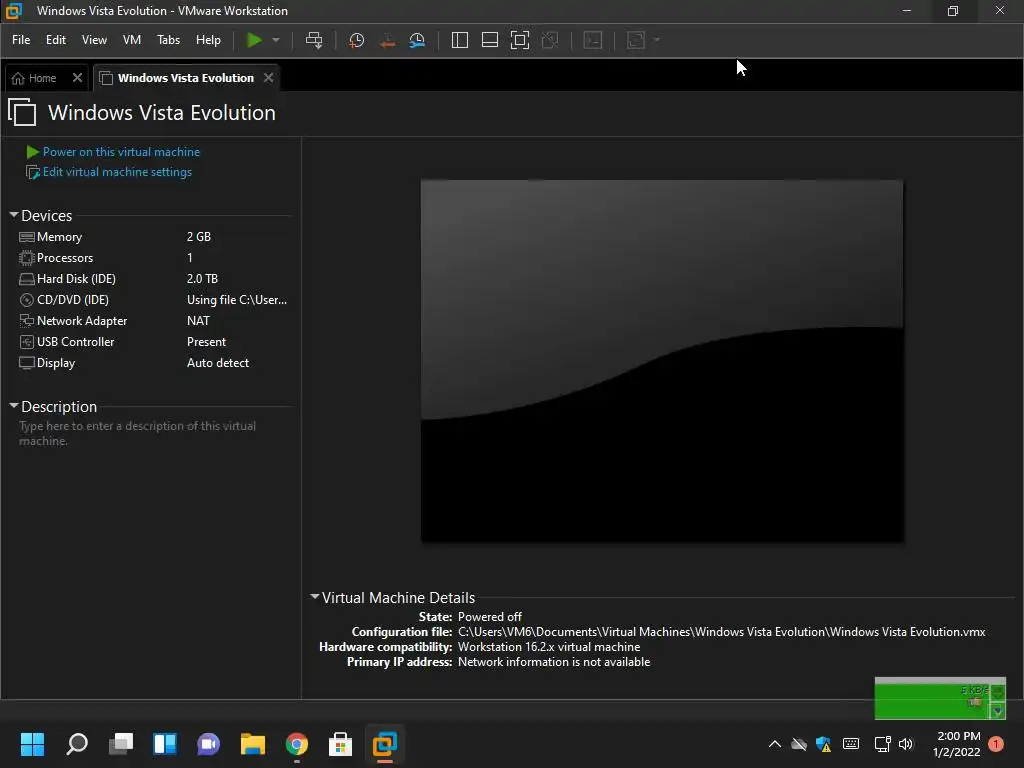Click the 'Powered off' state text
This screenshot has height=768, width=1024.
point(490,616)
